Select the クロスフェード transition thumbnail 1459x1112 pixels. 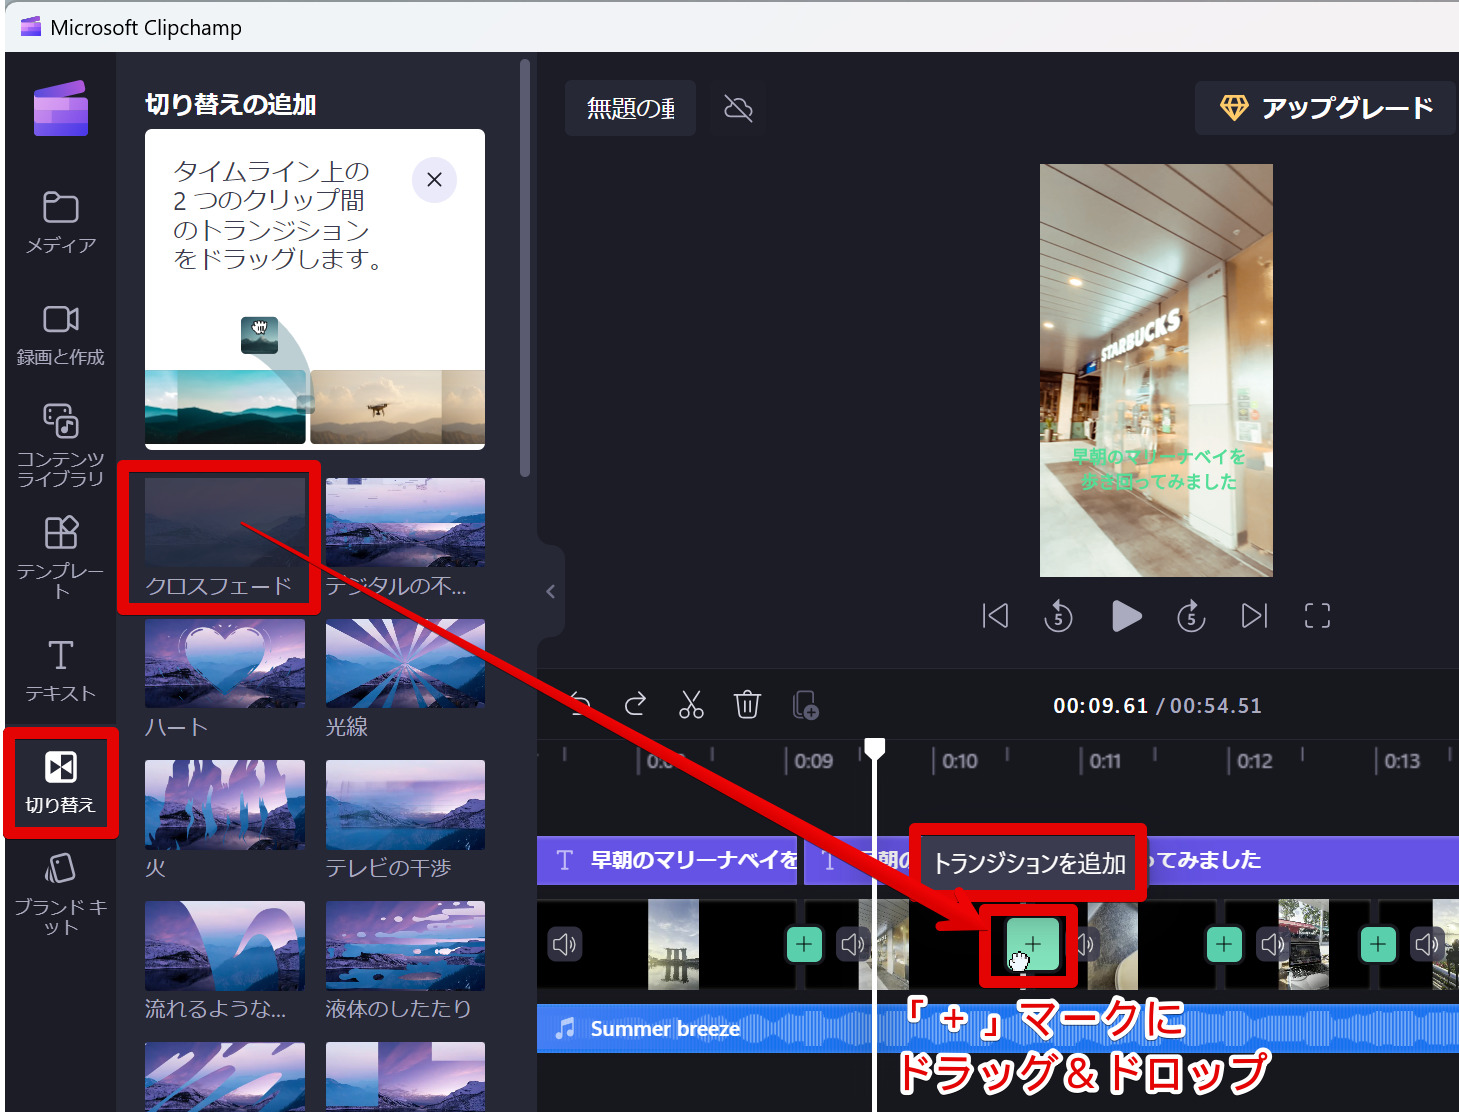pyautogui.click(x=224, y=522)
